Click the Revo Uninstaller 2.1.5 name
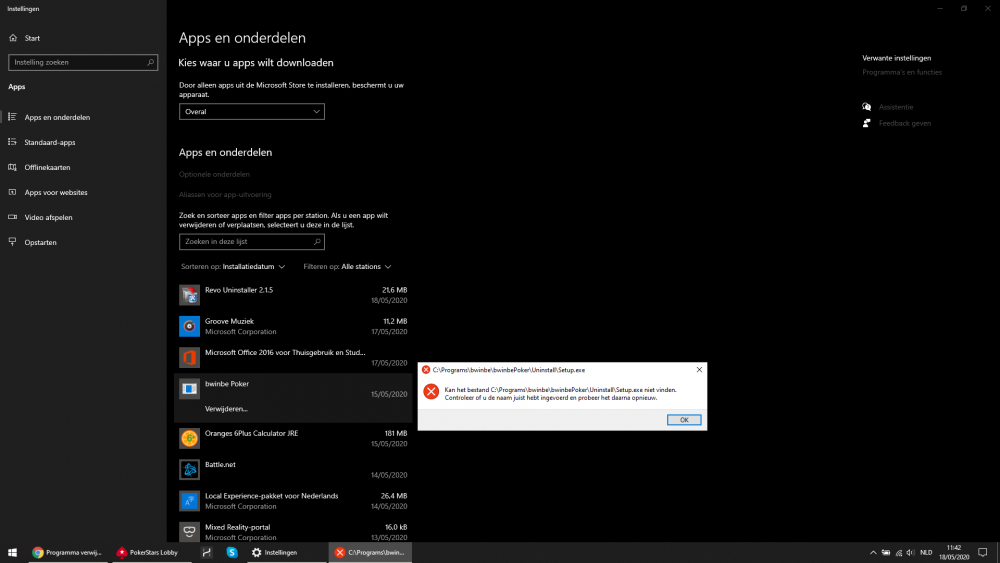 tap(239, 290)
